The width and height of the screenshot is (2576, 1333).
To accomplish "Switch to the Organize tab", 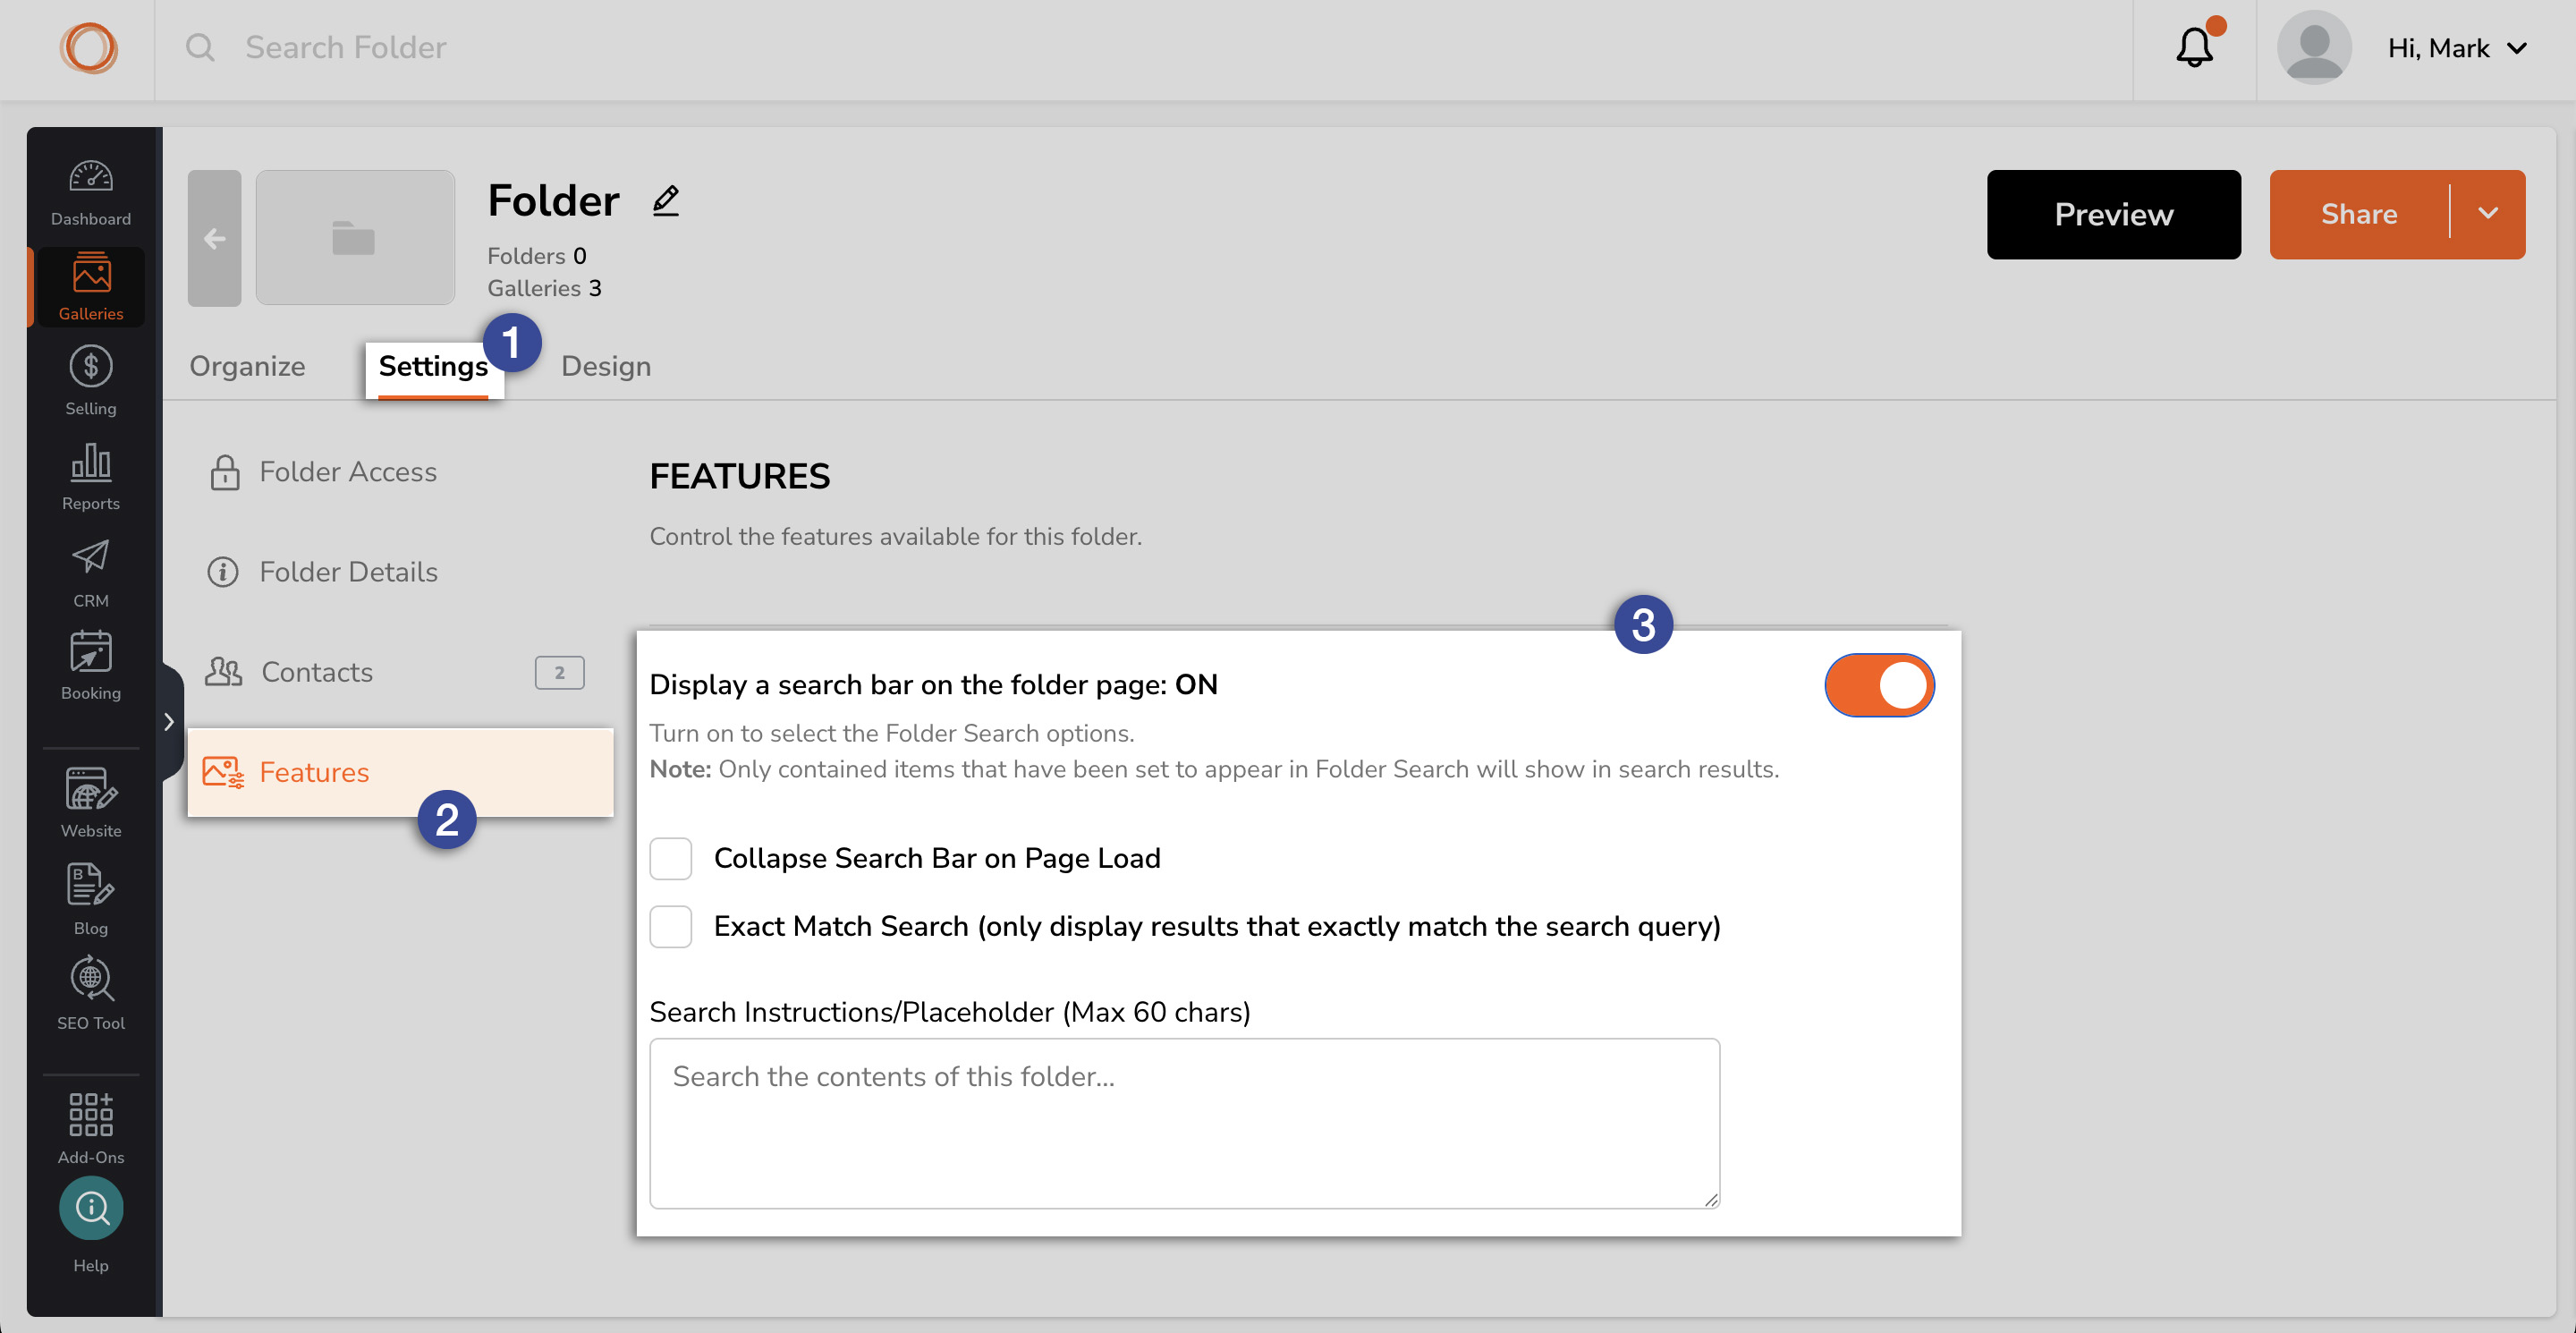I will 247,366.
